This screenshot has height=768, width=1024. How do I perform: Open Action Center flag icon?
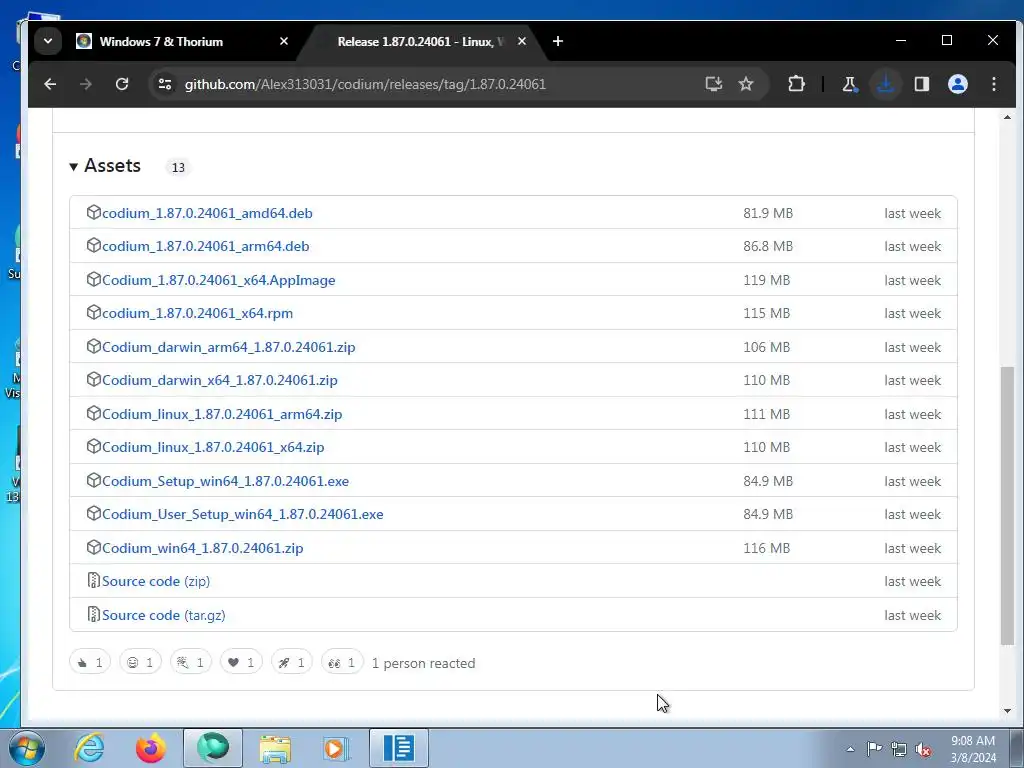pyautogui.click(x=874, y=748)
